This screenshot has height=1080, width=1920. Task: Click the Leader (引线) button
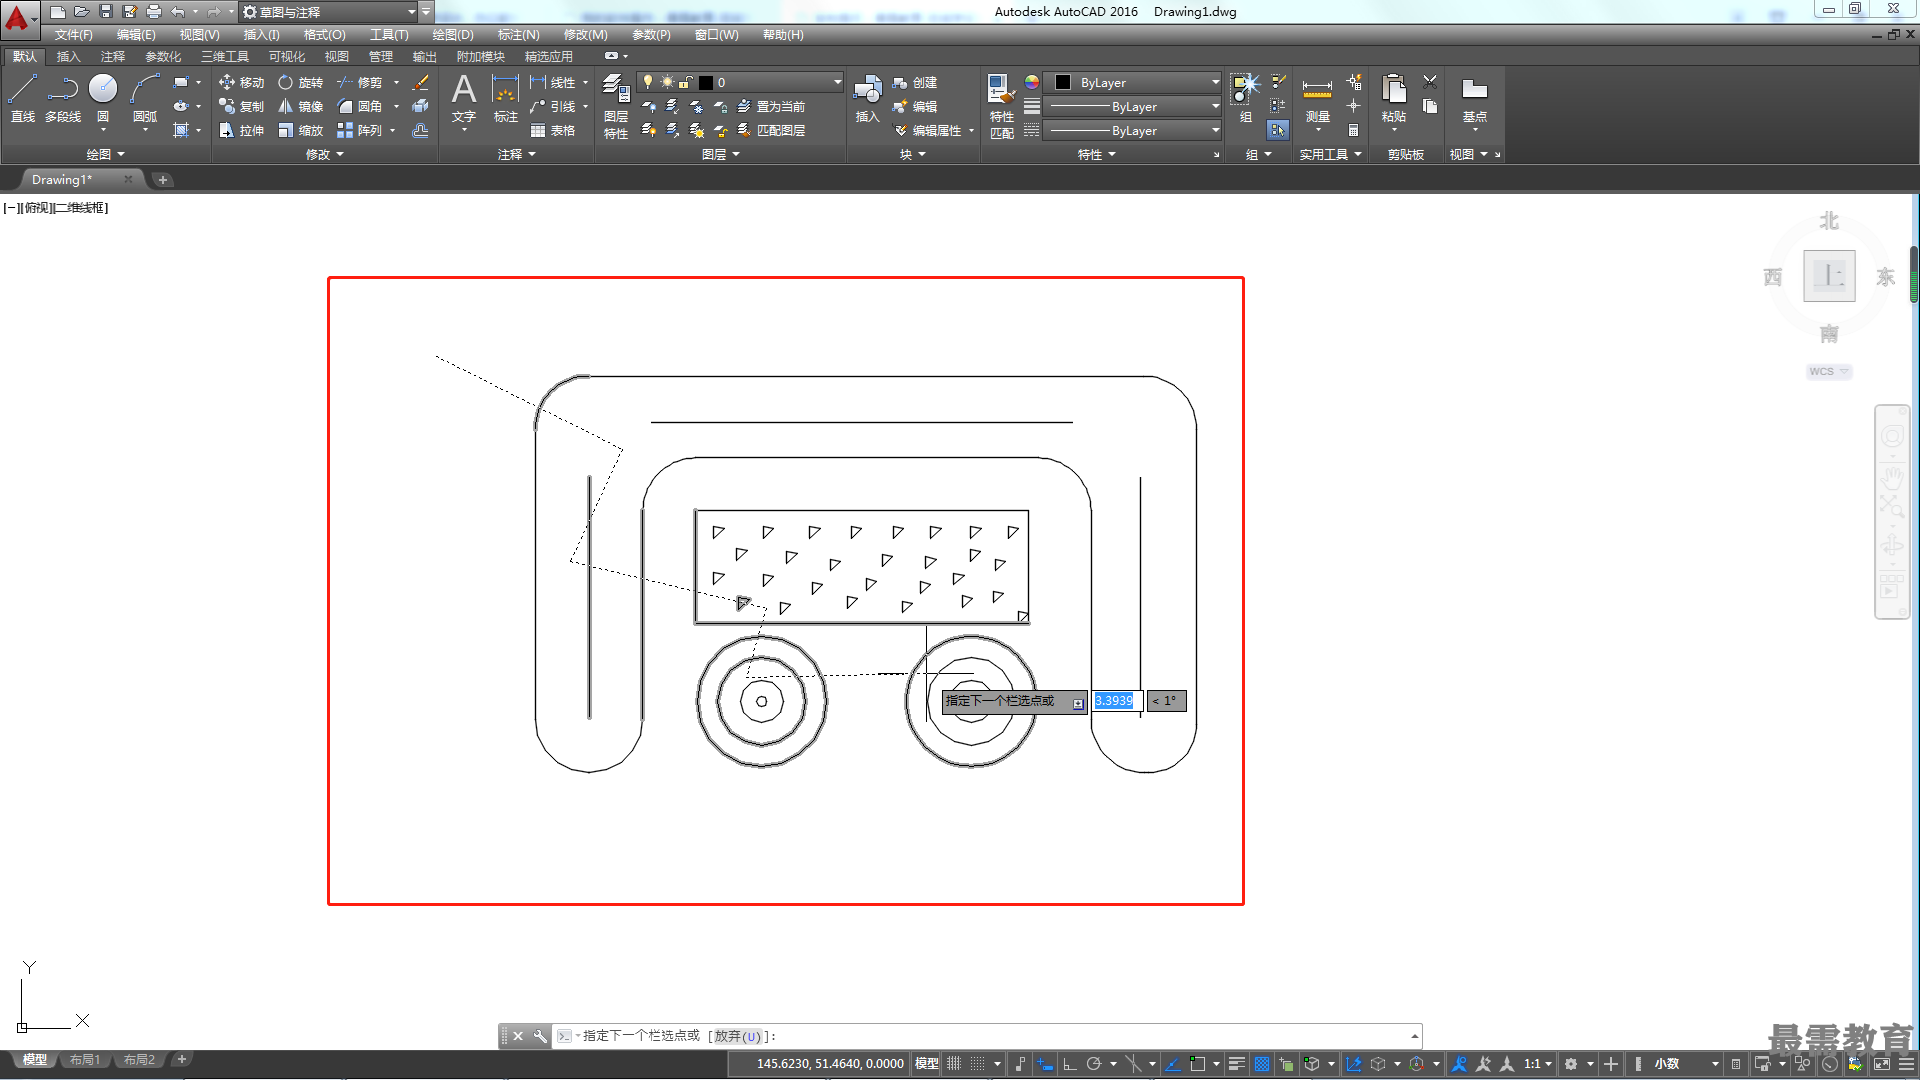pos(553,107)
